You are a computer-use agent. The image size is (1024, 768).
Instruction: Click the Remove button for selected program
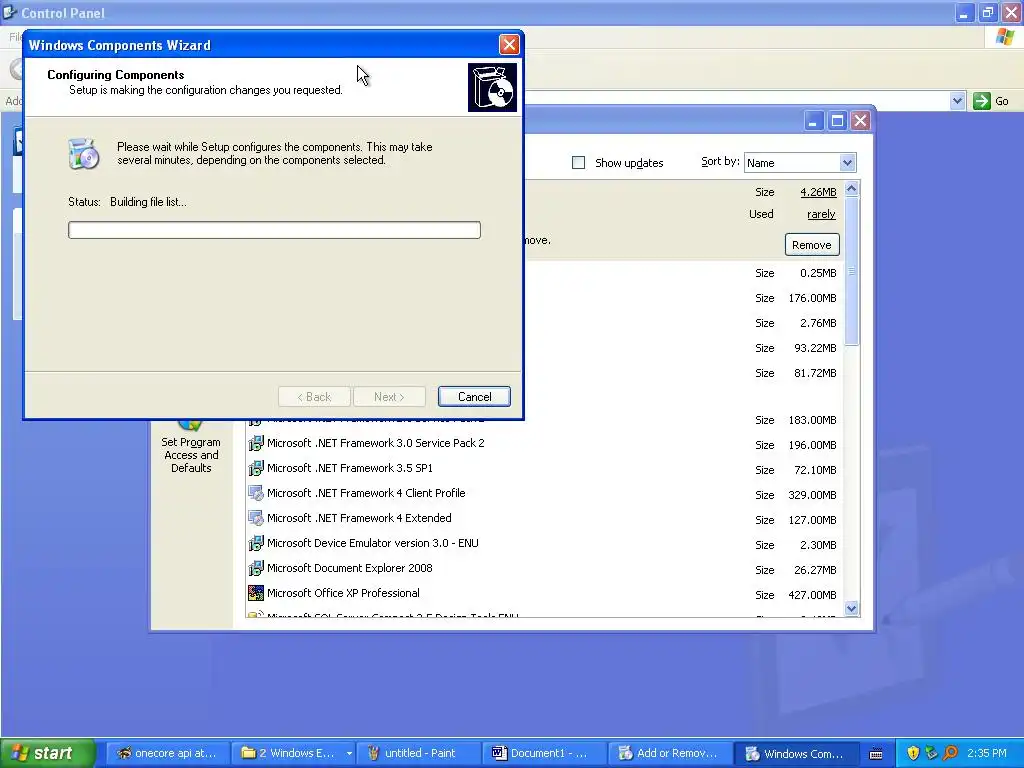tap(812, 245)
